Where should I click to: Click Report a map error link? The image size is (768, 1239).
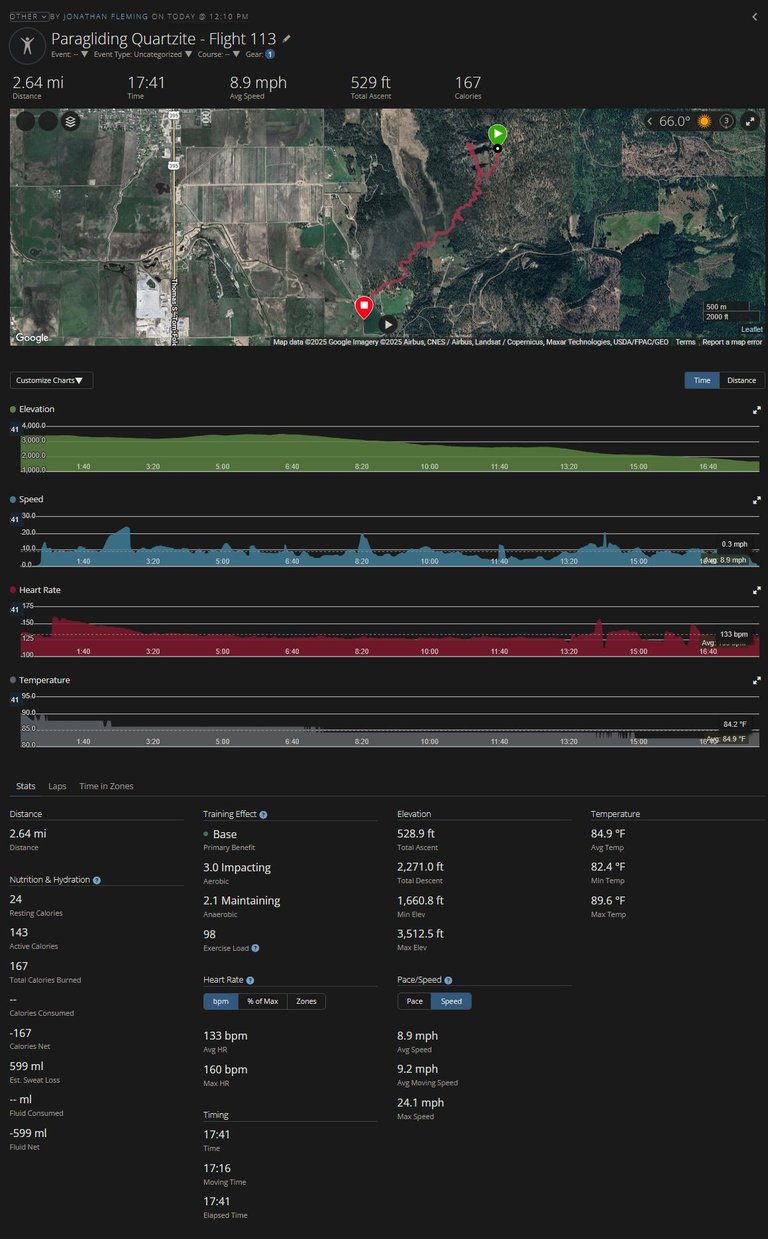pyautogui.click(x=732, y=342)
